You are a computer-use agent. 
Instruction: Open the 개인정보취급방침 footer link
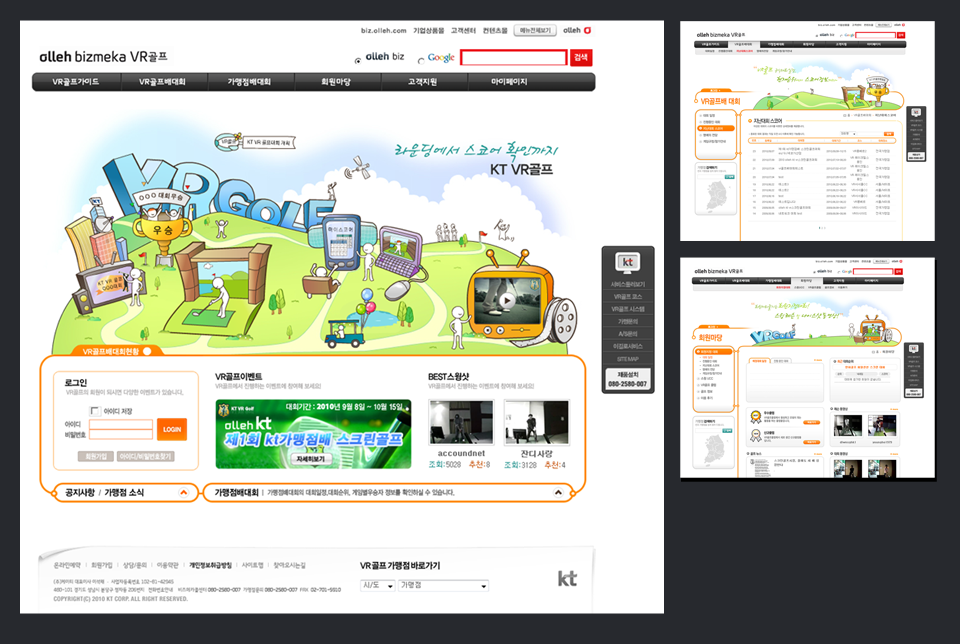pyautogui.click(x=210, y=566)
